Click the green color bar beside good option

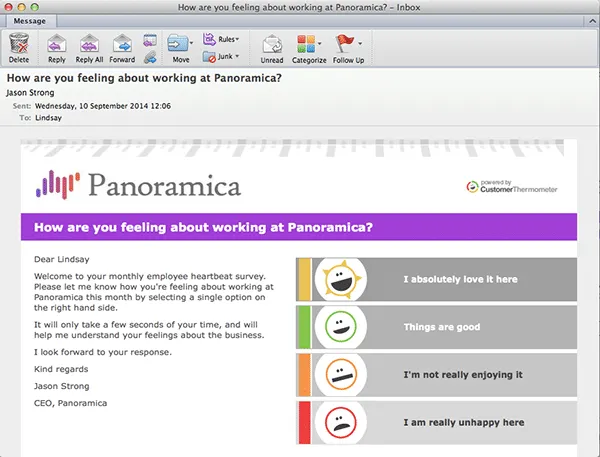305,327
